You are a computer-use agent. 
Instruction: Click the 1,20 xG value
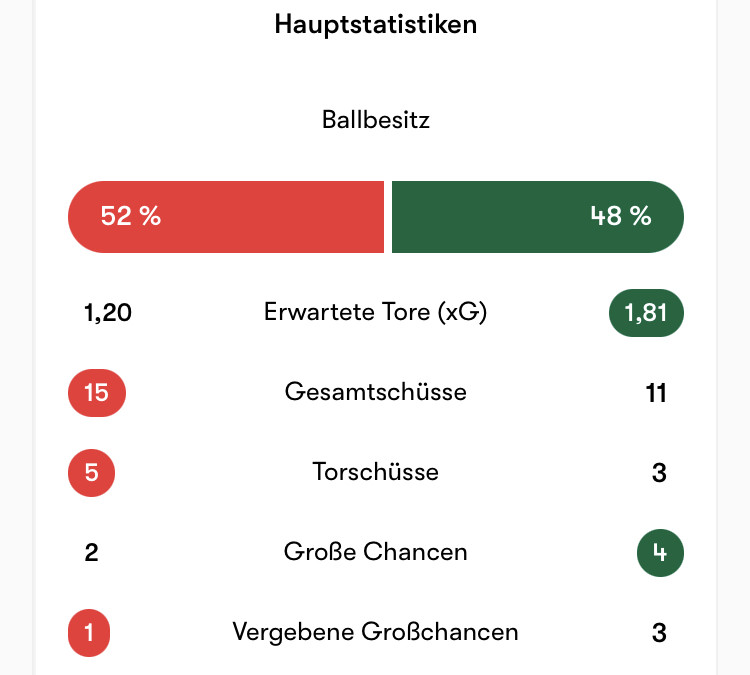click(108, 313)
